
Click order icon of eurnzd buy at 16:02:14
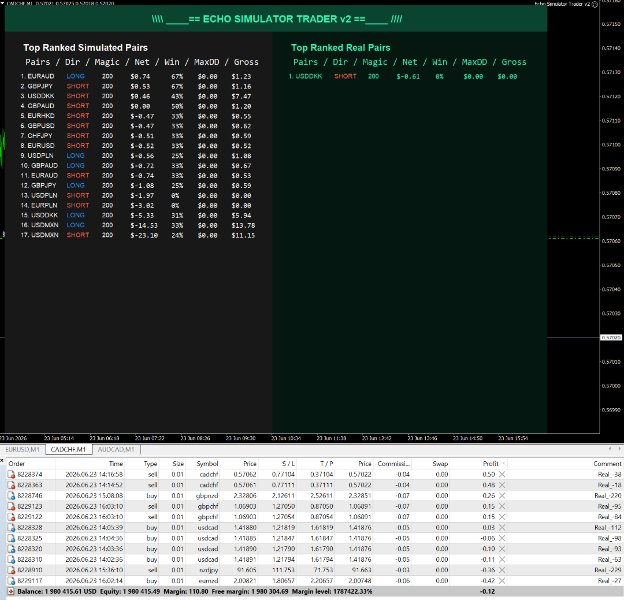click(x=11, y=581)
